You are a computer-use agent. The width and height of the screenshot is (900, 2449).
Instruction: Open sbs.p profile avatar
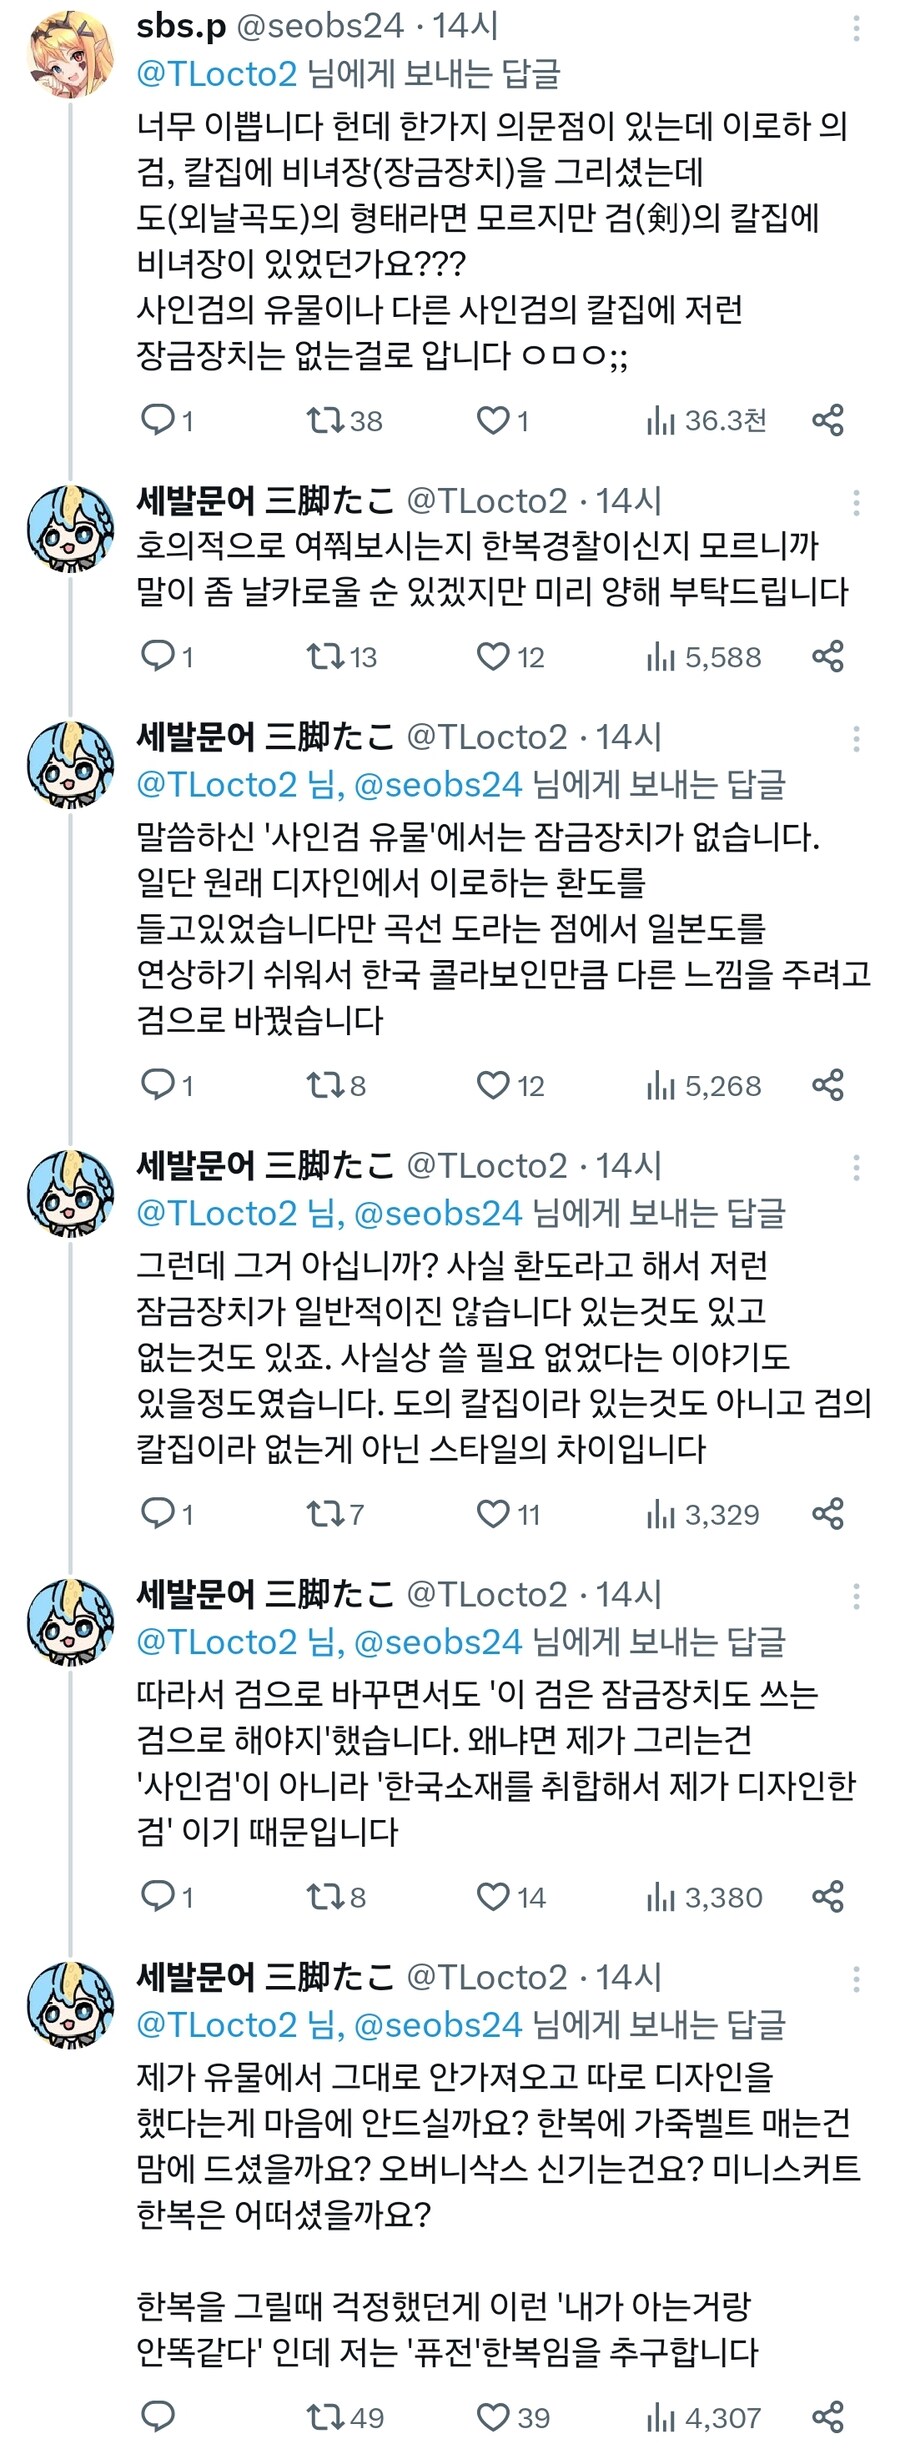(70, 55)
